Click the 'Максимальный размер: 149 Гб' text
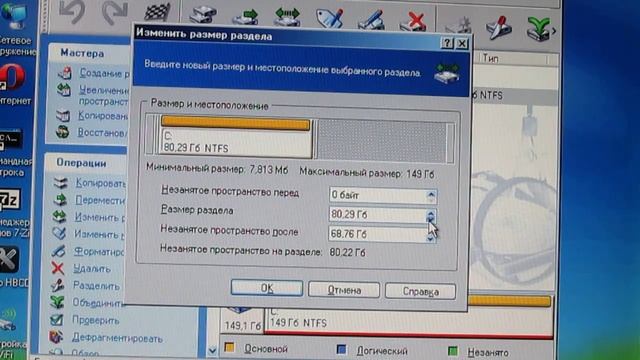Screen dimensions: 640x360 tap(367, 173)
